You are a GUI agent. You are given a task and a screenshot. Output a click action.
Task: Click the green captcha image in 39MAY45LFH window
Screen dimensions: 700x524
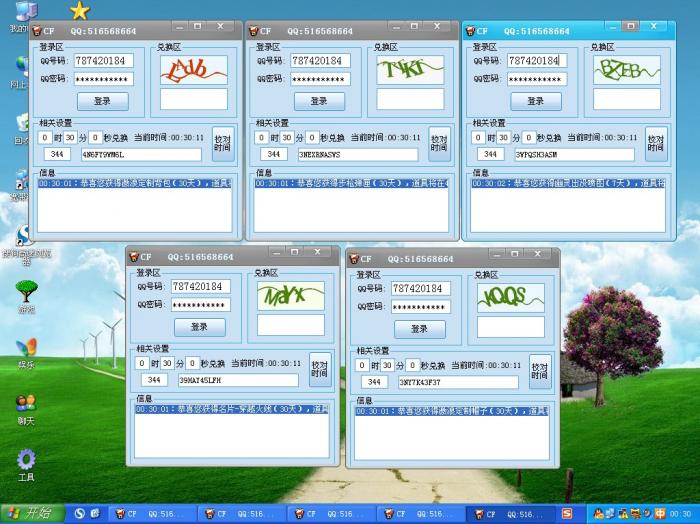(x=291, y=295)
